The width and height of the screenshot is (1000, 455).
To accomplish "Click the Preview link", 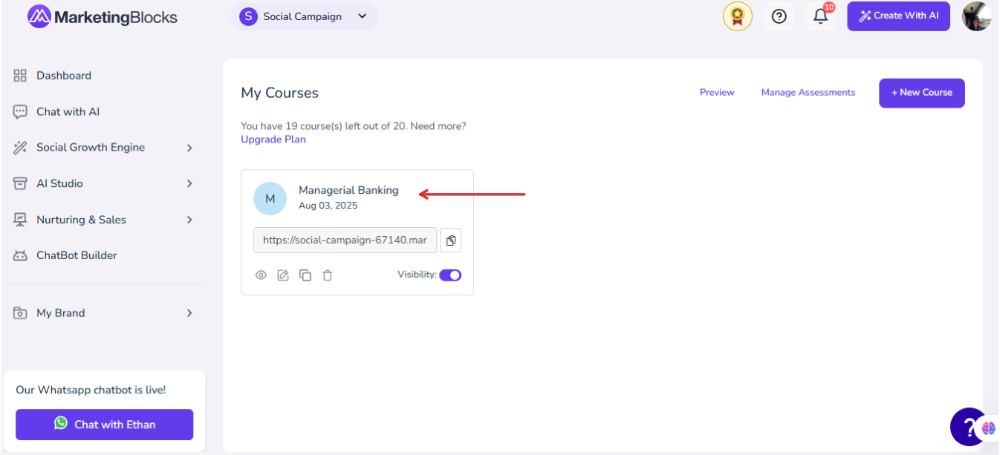I will coord(717,93).
